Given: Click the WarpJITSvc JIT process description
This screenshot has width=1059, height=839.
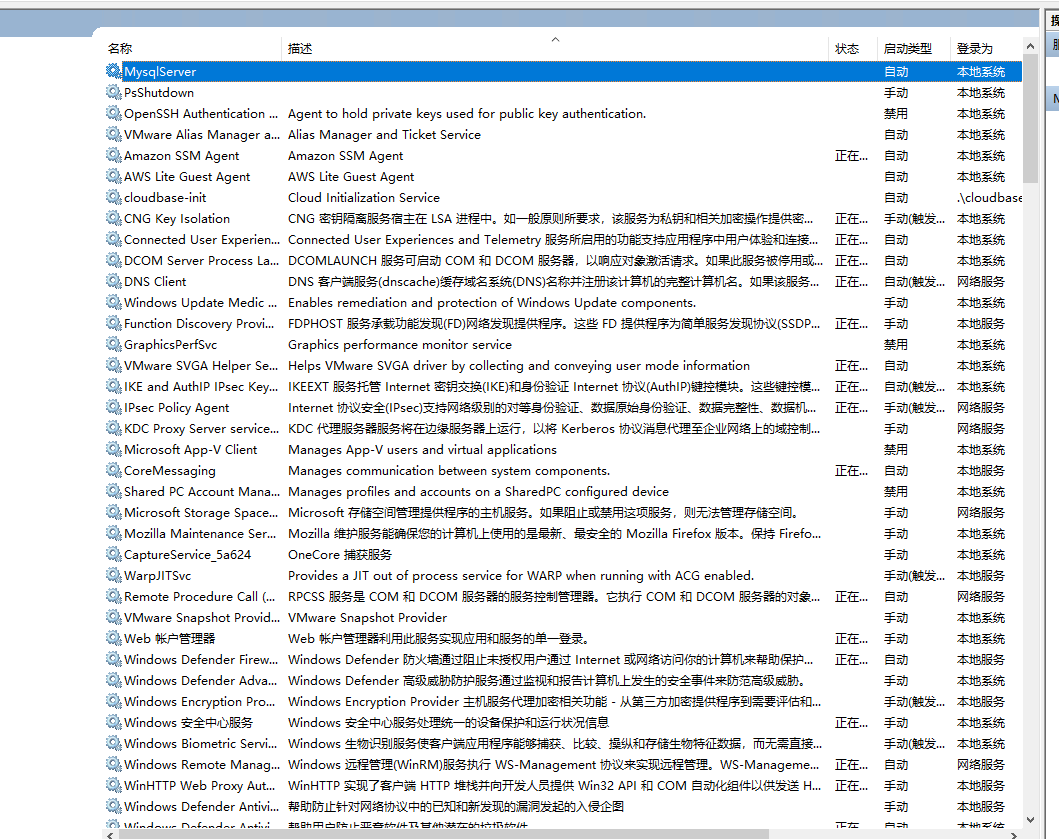Looking at the screenshot, I should tap(521, 576).
